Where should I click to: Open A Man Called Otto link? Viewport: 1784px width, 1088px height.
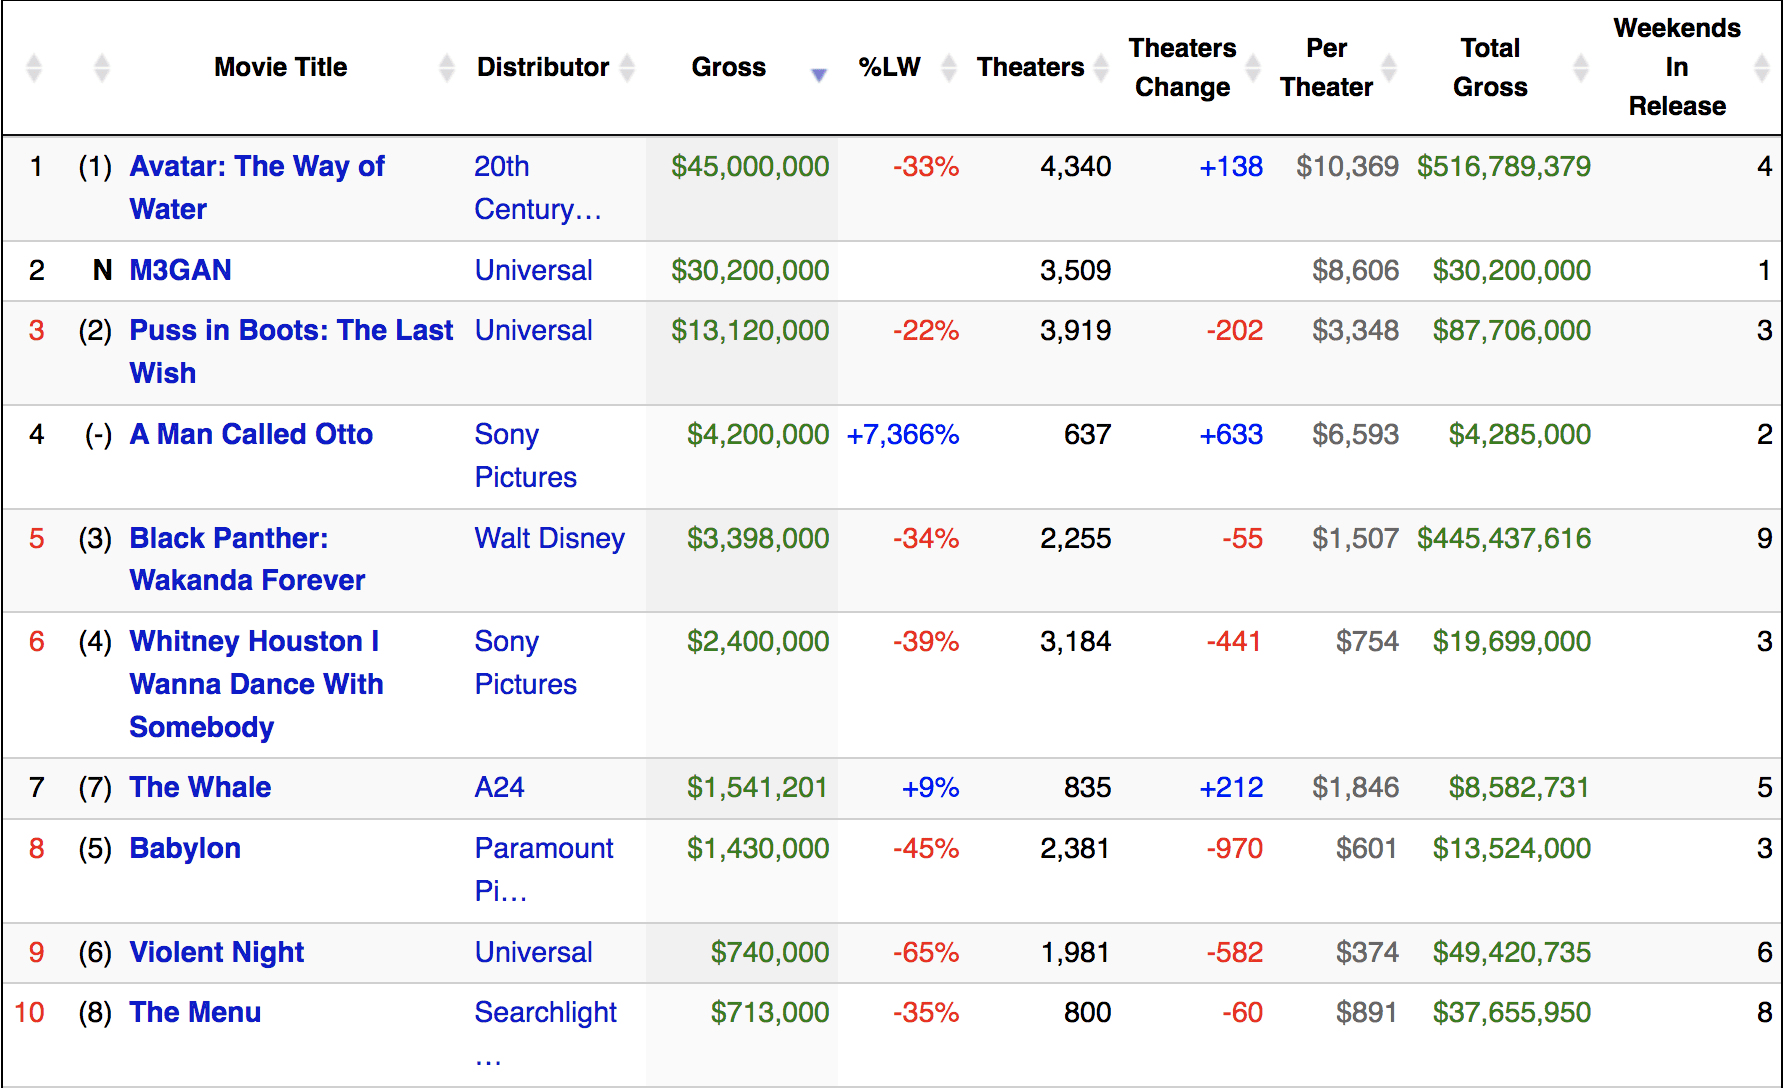click(251, 434)
